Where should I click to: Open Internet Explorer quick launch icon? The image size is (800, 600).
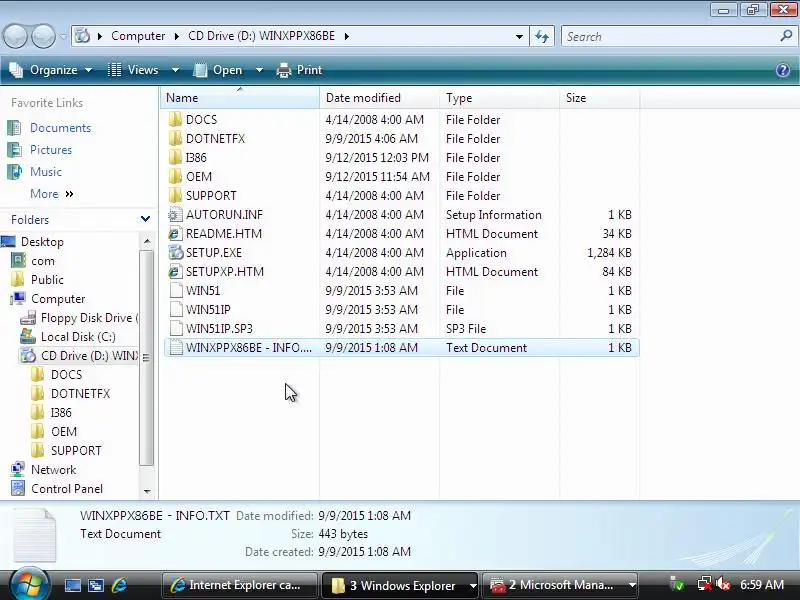point(119,585)
